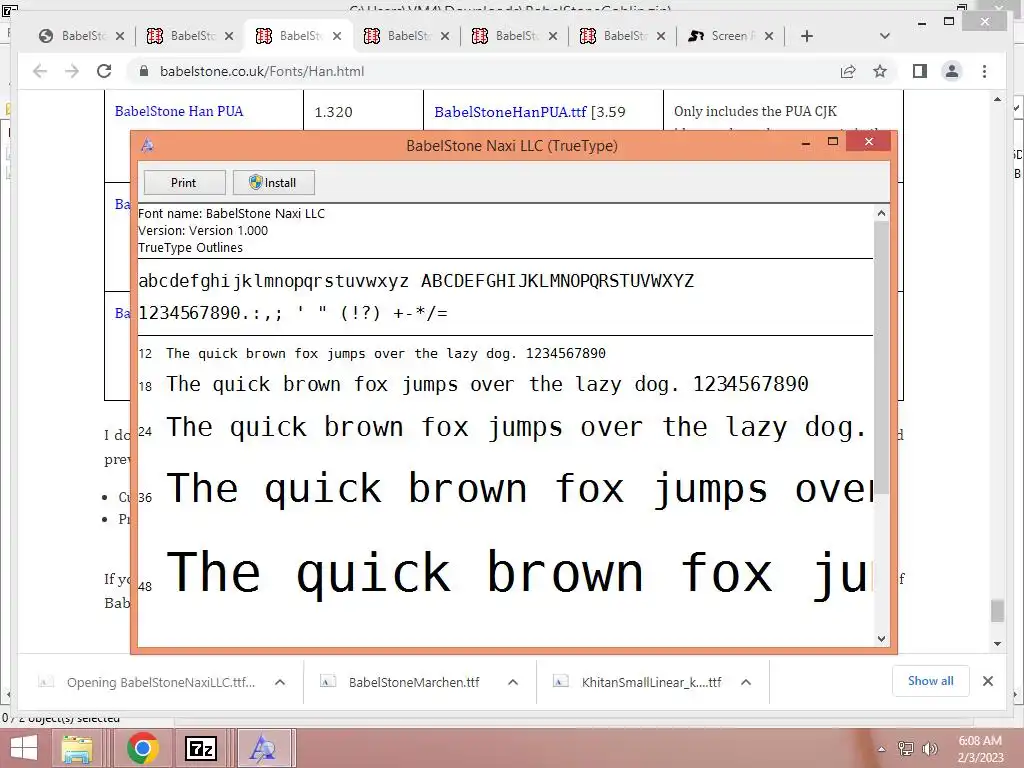The height and width of the screenshot is (768, 1024).
Task: Switch to the fourth BabelStone tab
Action: coord(406,36)
